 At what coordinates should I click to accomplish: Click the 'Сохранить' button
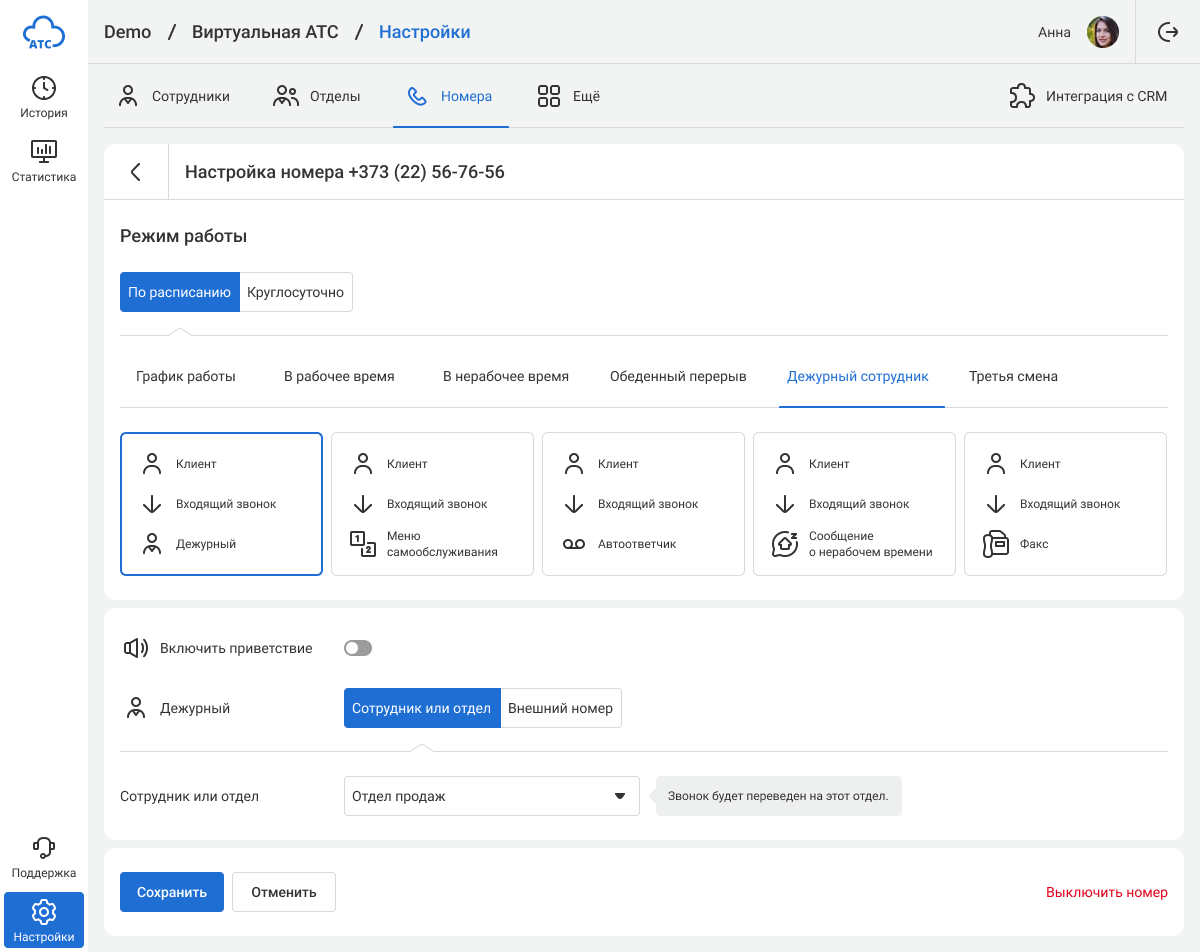point(172,892)
